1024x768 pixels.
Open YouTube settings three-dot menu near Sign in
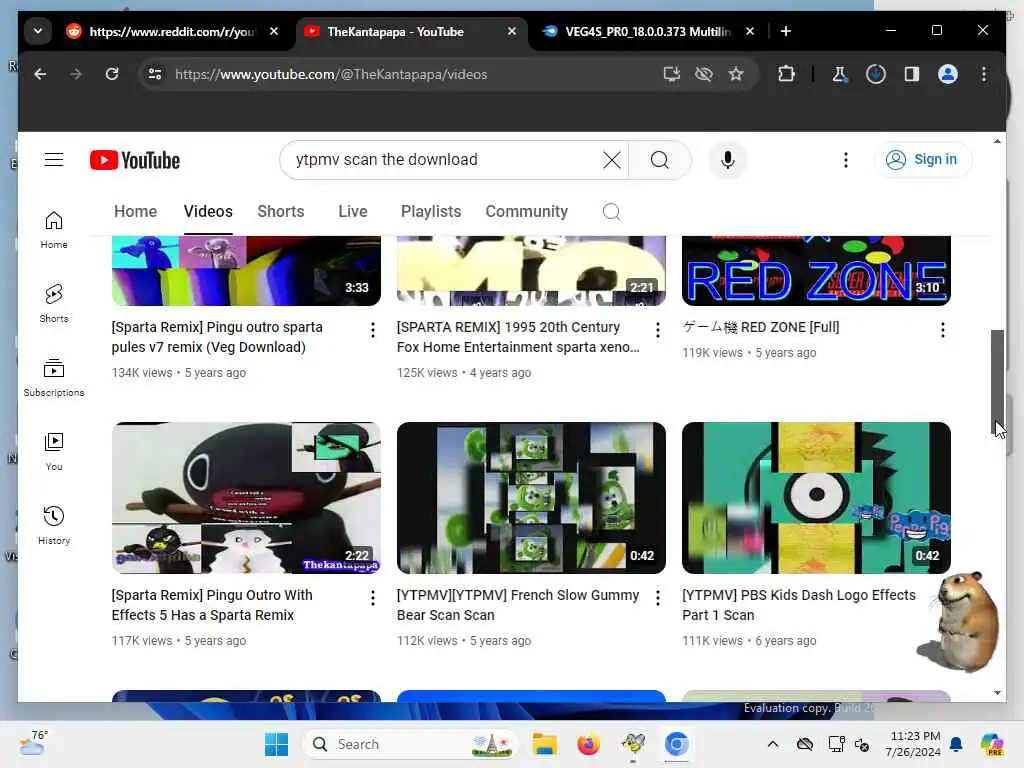pyautogui.click(x=846, y=160)
